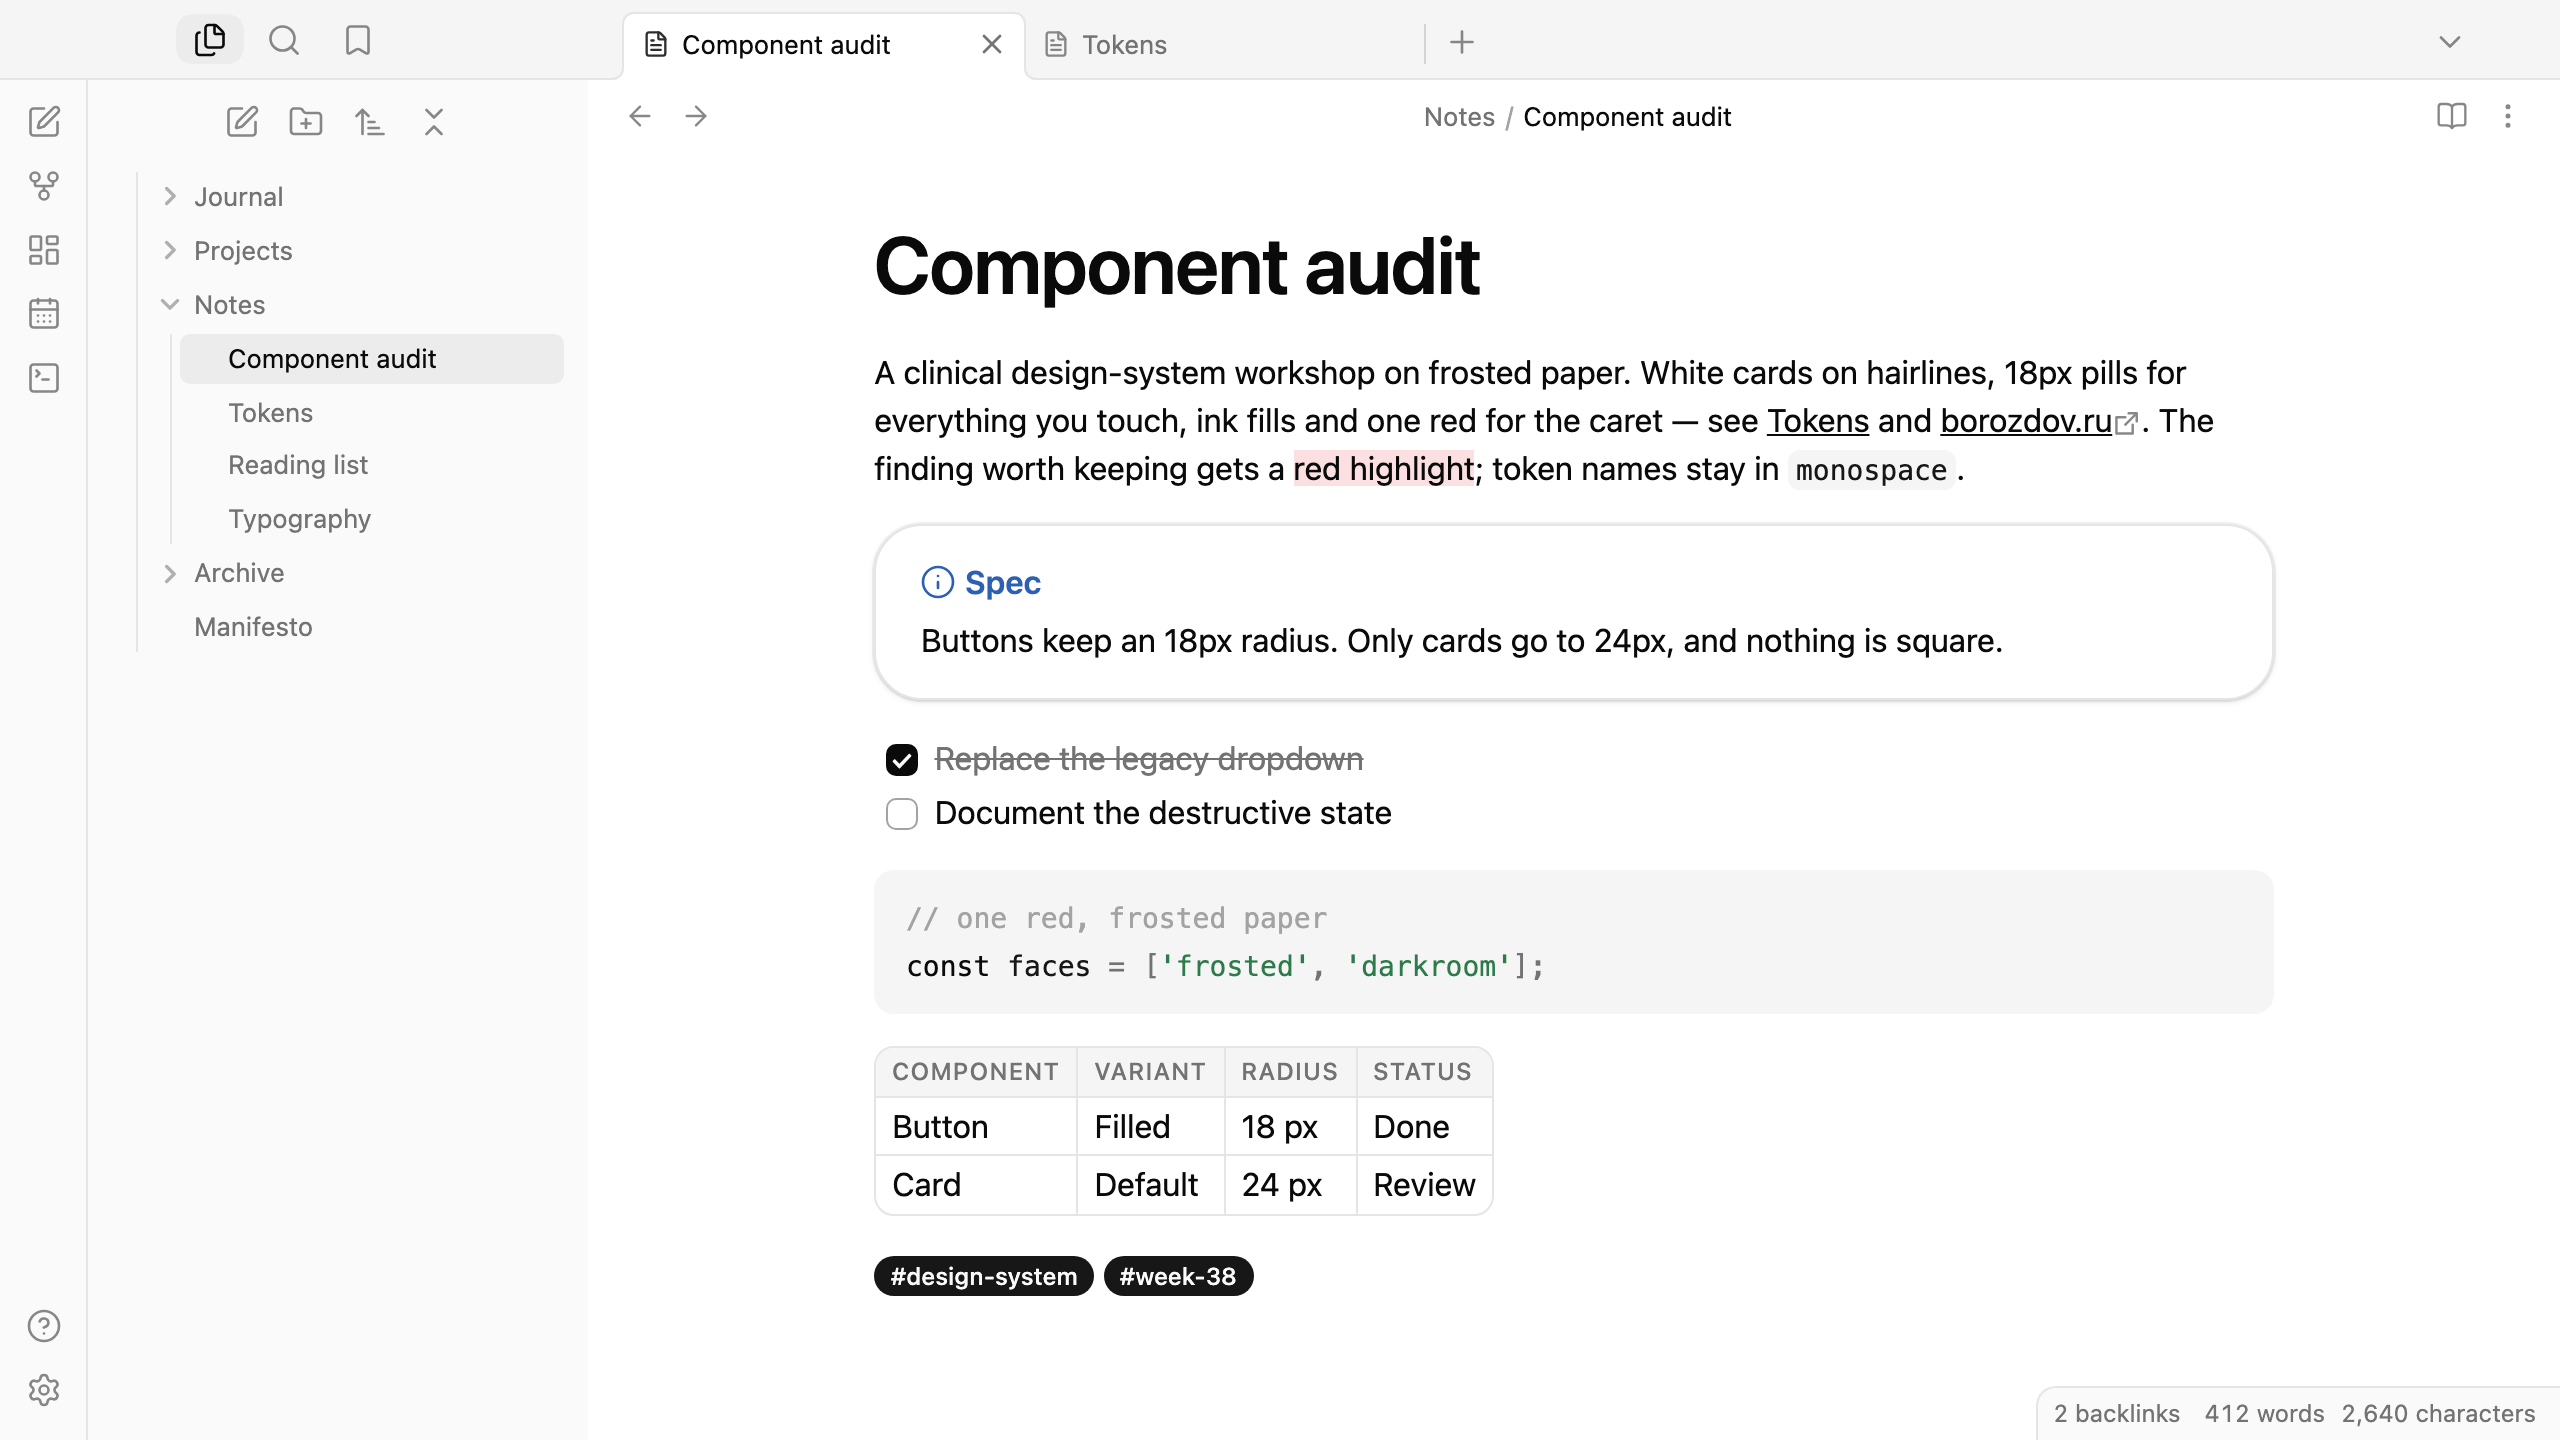Viewport: 2560px width, 1440px height.
Task: Click the #design-system tag
Action: coord(984,1276)
